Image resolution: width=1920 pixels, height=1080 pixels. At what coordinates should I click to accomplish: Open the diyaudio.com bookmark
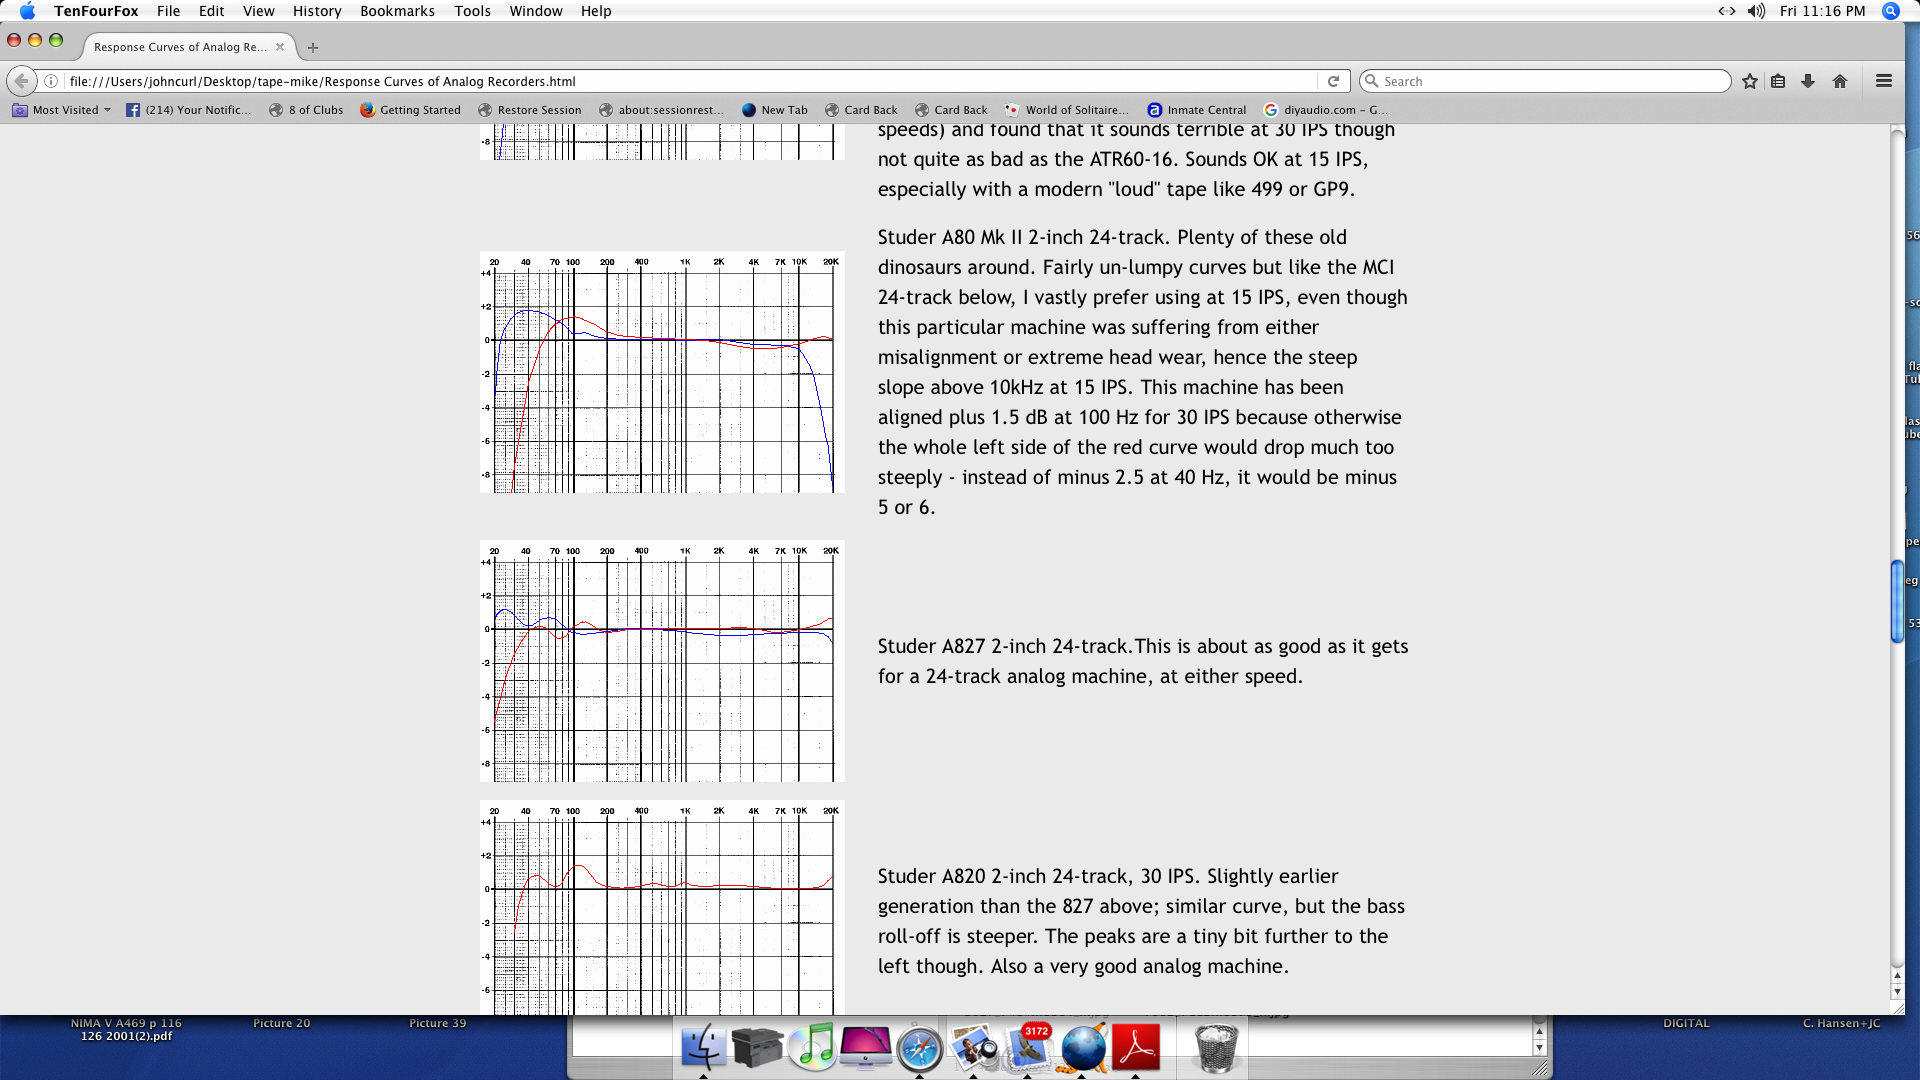coord(1326,110)
